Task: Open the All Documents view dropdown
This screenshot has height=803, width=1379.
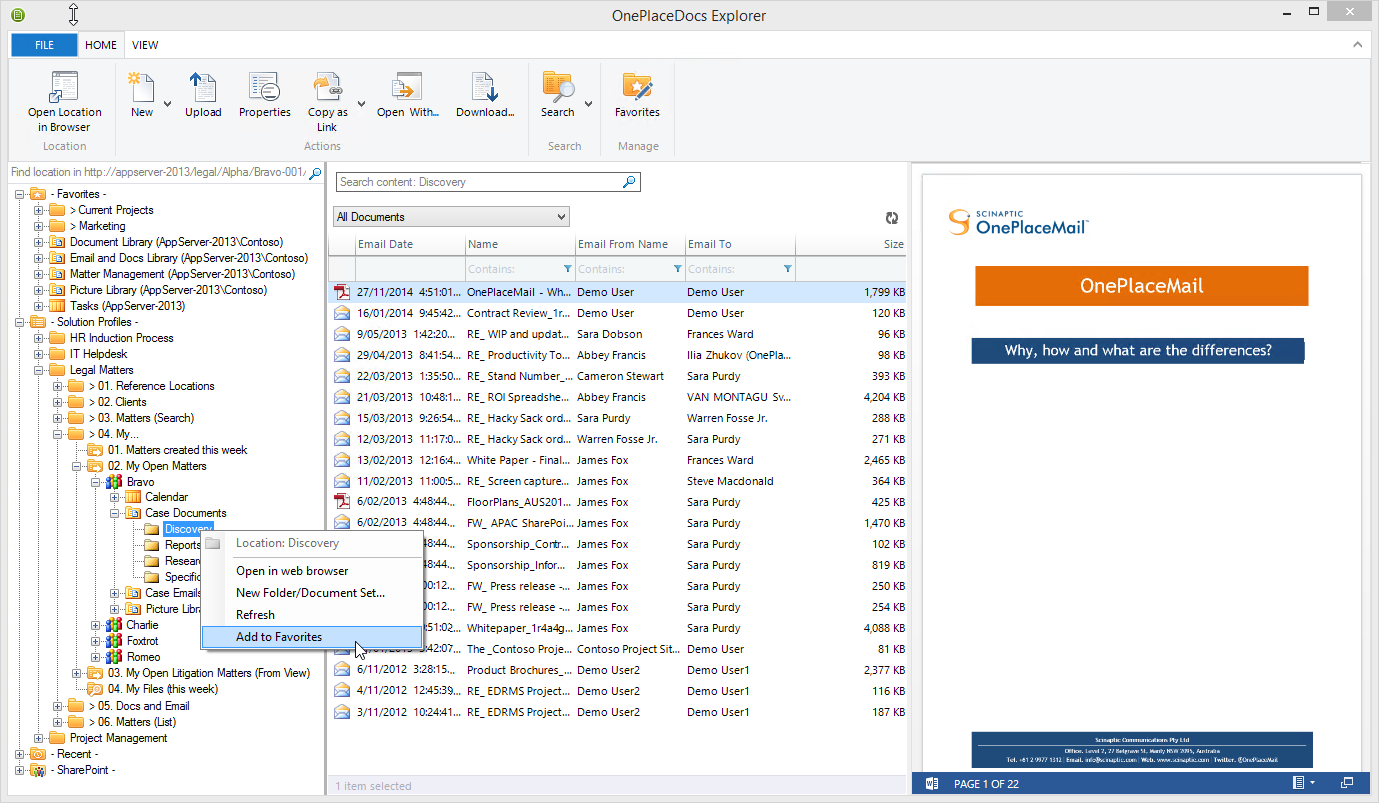Action: coord(451,217)
